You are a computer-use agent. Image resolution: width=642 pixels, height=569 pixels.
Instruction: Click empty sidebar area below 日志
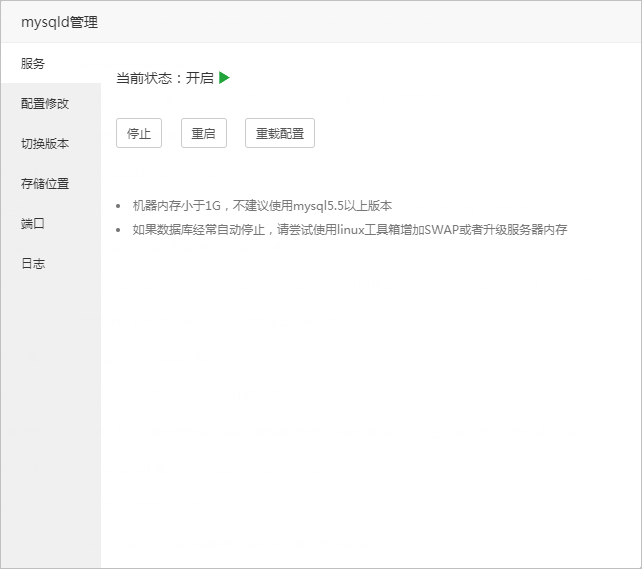tap(50, 420)
